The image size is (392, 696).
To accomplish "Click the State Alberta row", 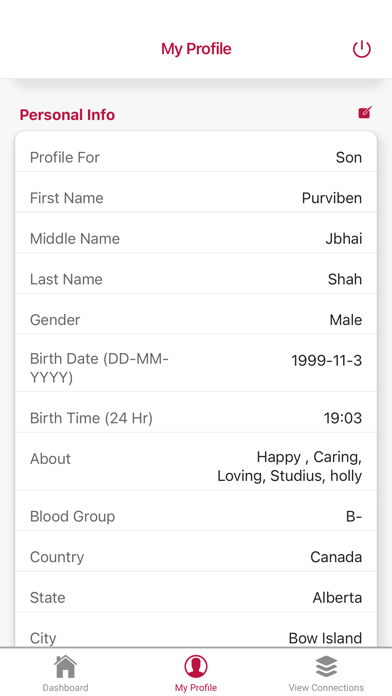I will [196, 597].
